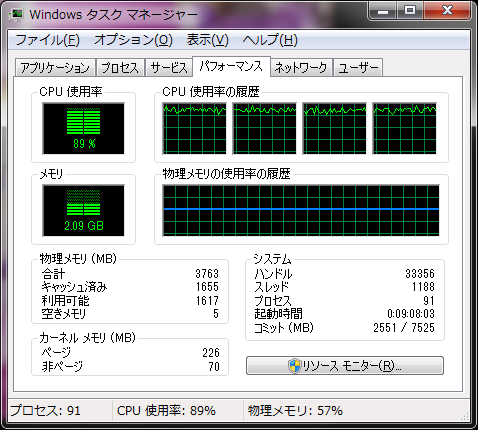Close the Task Manager window
The height and width of the screenshot is (430, 478).
click(x=447, y=11)
